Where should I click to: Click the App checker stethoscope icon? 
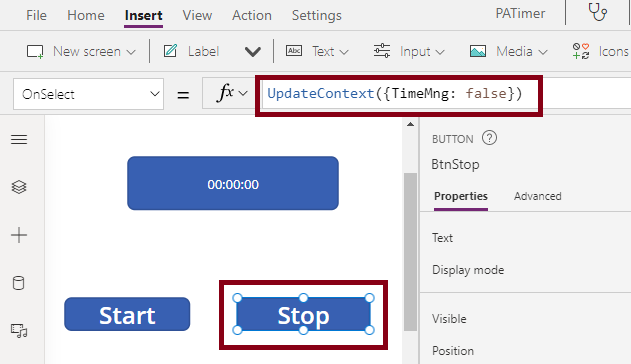[x=598, y=12]
